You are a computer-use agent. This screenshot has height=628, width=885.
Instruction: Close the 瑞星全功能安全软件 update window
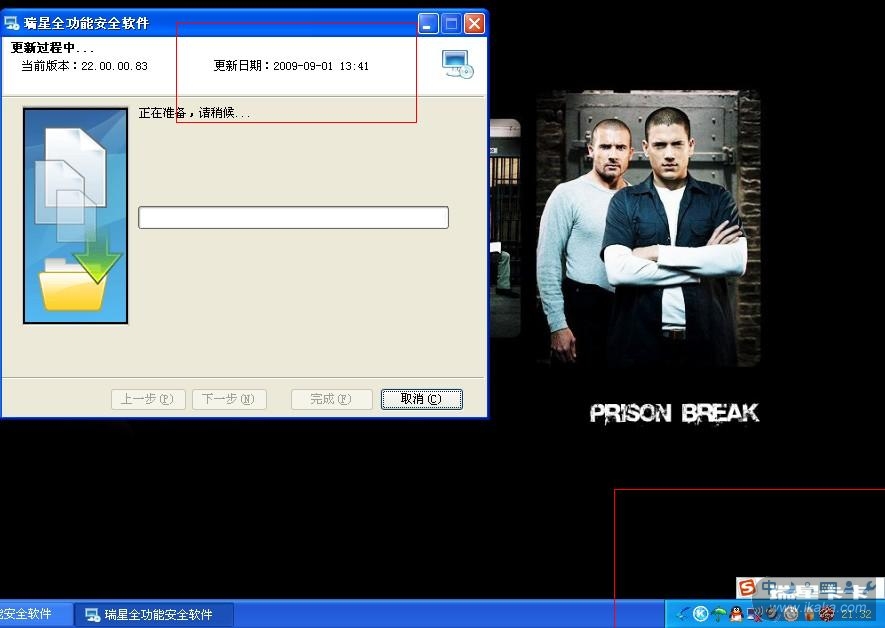pyautogui.click(x=475, y=24)
